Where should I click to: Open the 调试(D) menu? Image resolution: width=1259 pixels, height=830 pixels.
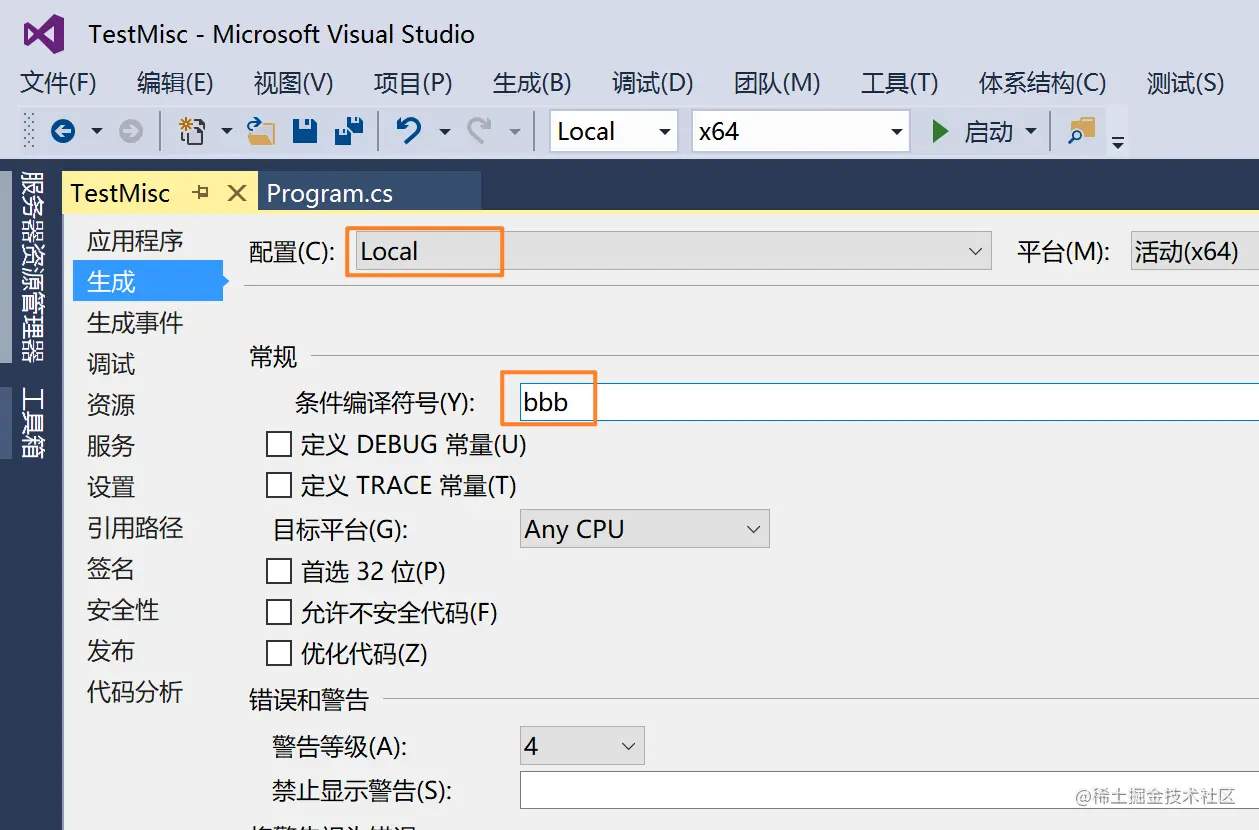tap(652, 83)
